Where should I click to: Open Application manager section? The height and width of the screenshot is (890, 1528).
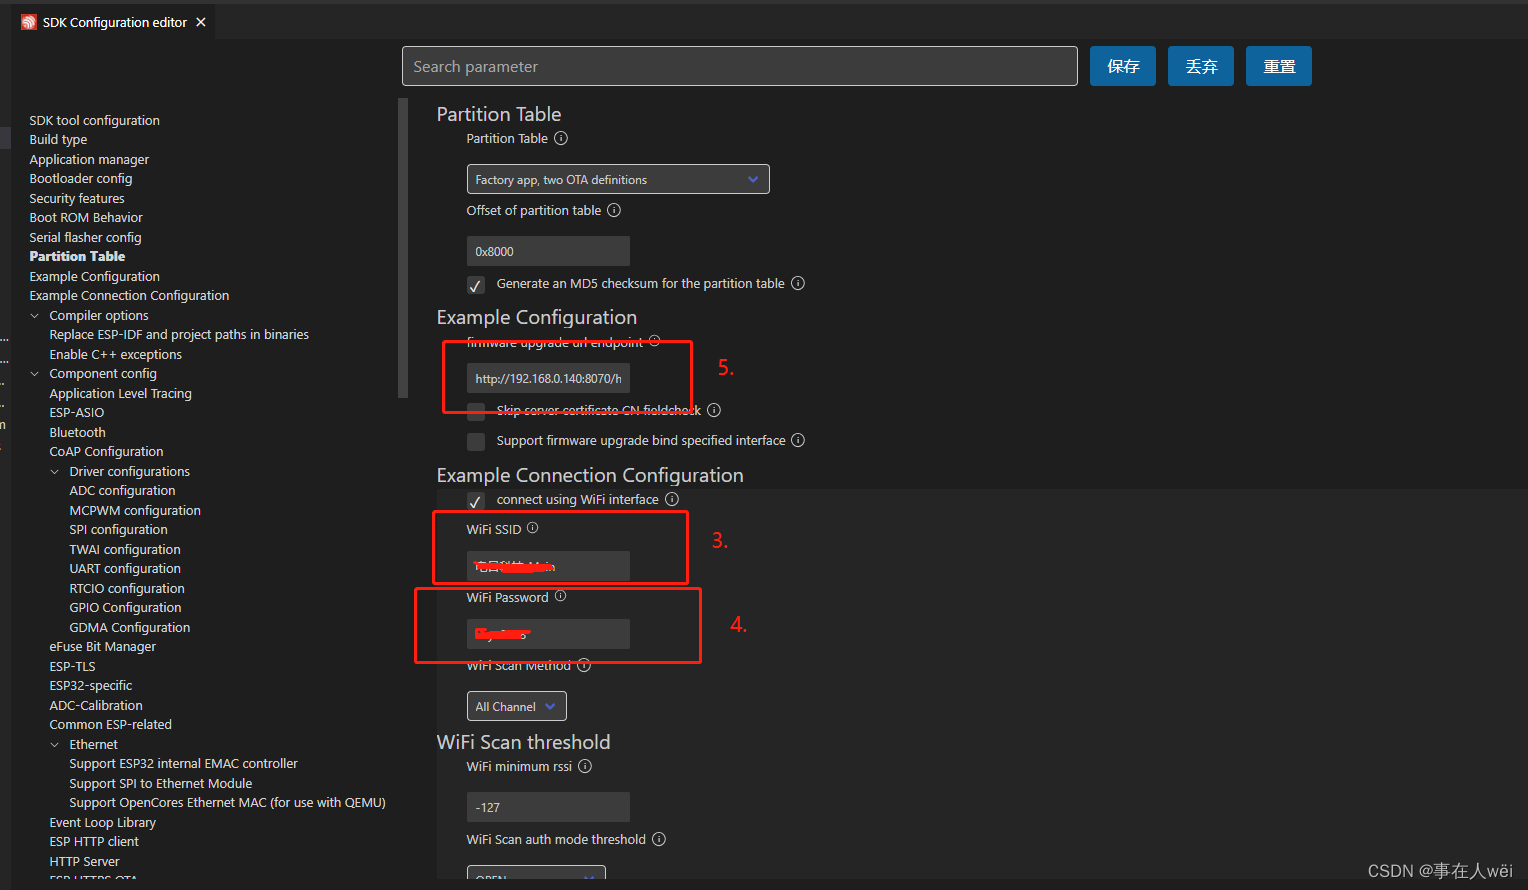[89, 159]
